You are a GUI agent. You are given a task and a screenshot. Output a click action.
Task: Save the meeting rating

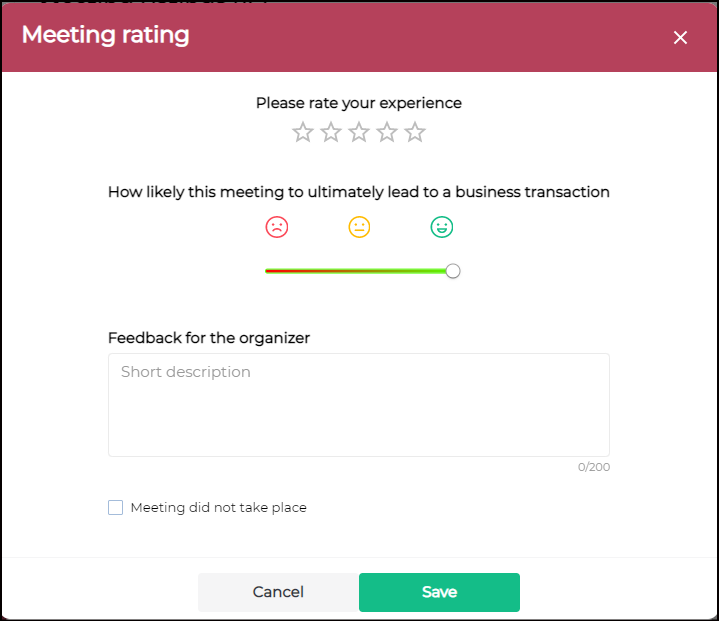click(x=439, y=592)
